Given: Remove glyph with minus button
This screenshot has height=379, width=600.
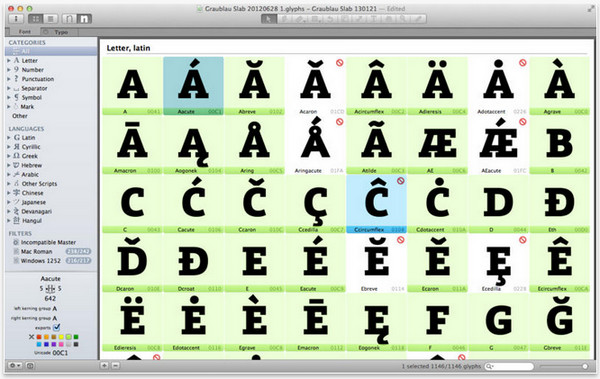Looking at the screenshot, I should pos(115,366).
